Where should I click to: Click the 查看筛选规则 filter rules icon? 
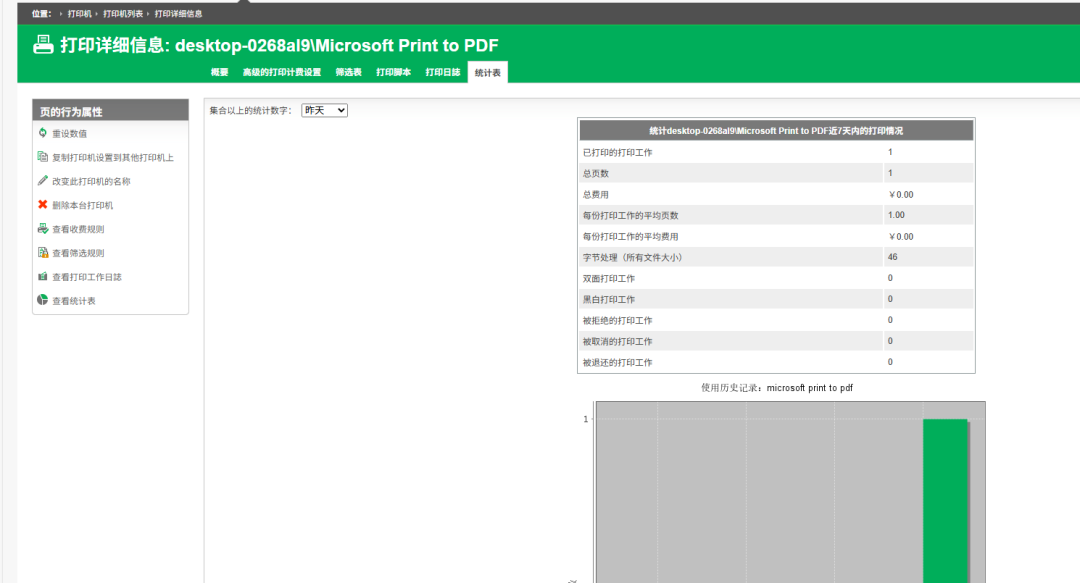(x=43, y=253)
